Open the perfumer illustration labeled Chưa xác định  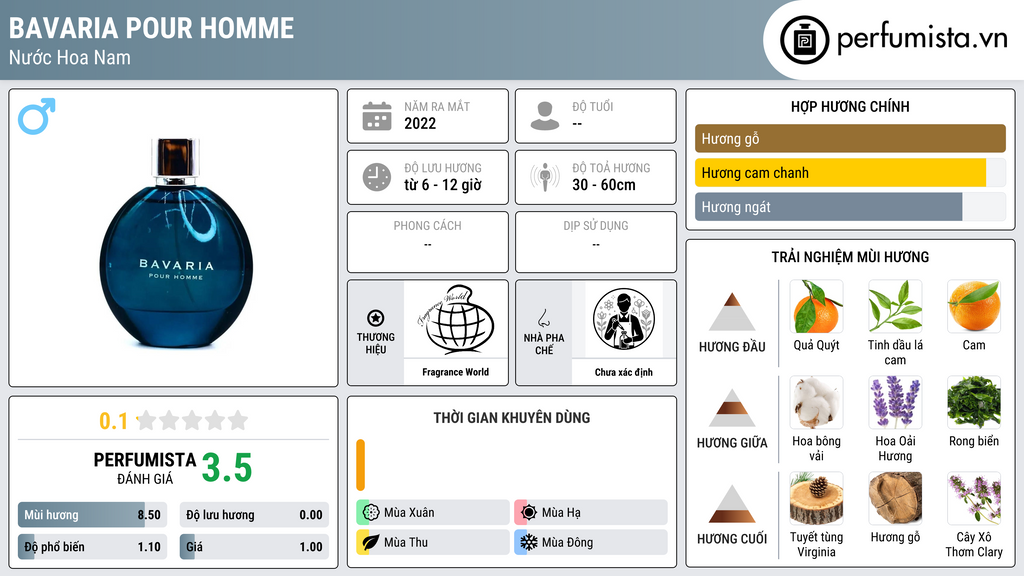click(x=624, y=320)
